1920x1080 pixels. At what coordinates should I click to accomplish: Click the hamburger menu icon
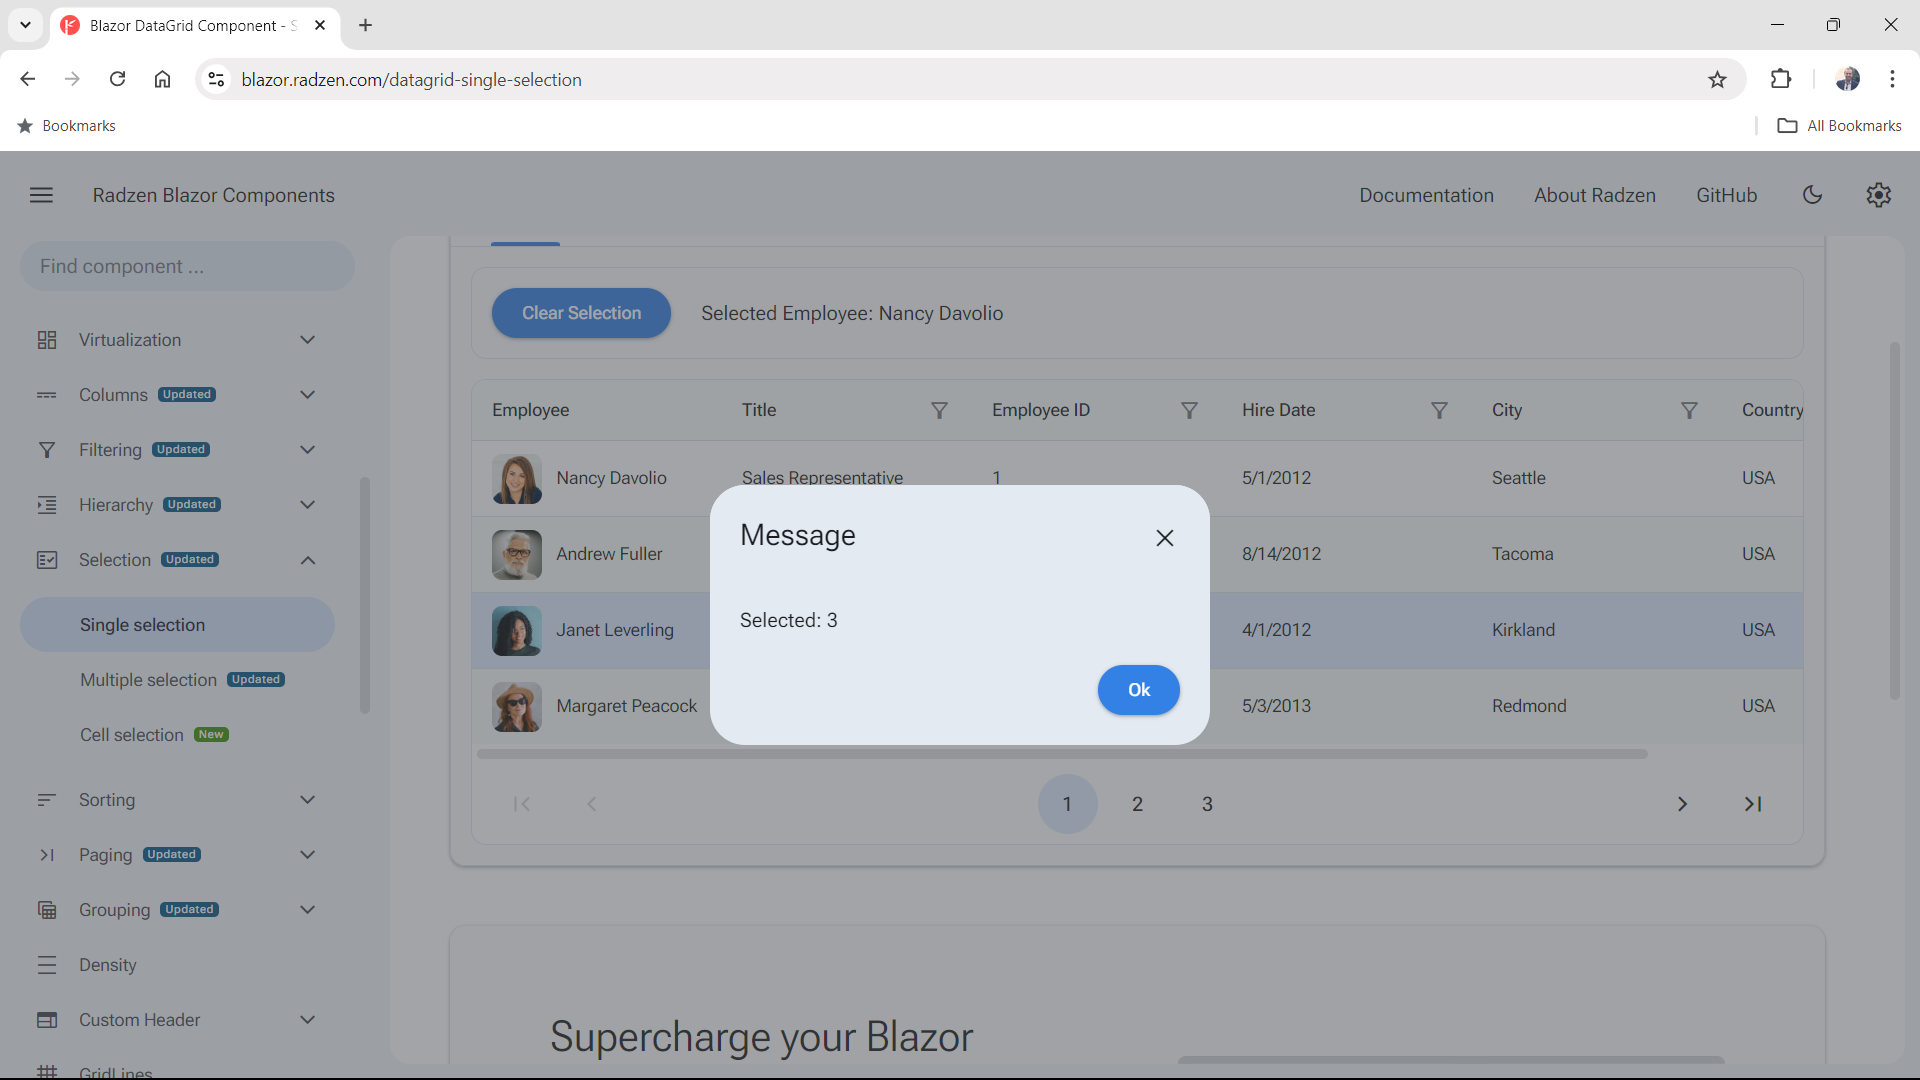click(41, 195)
